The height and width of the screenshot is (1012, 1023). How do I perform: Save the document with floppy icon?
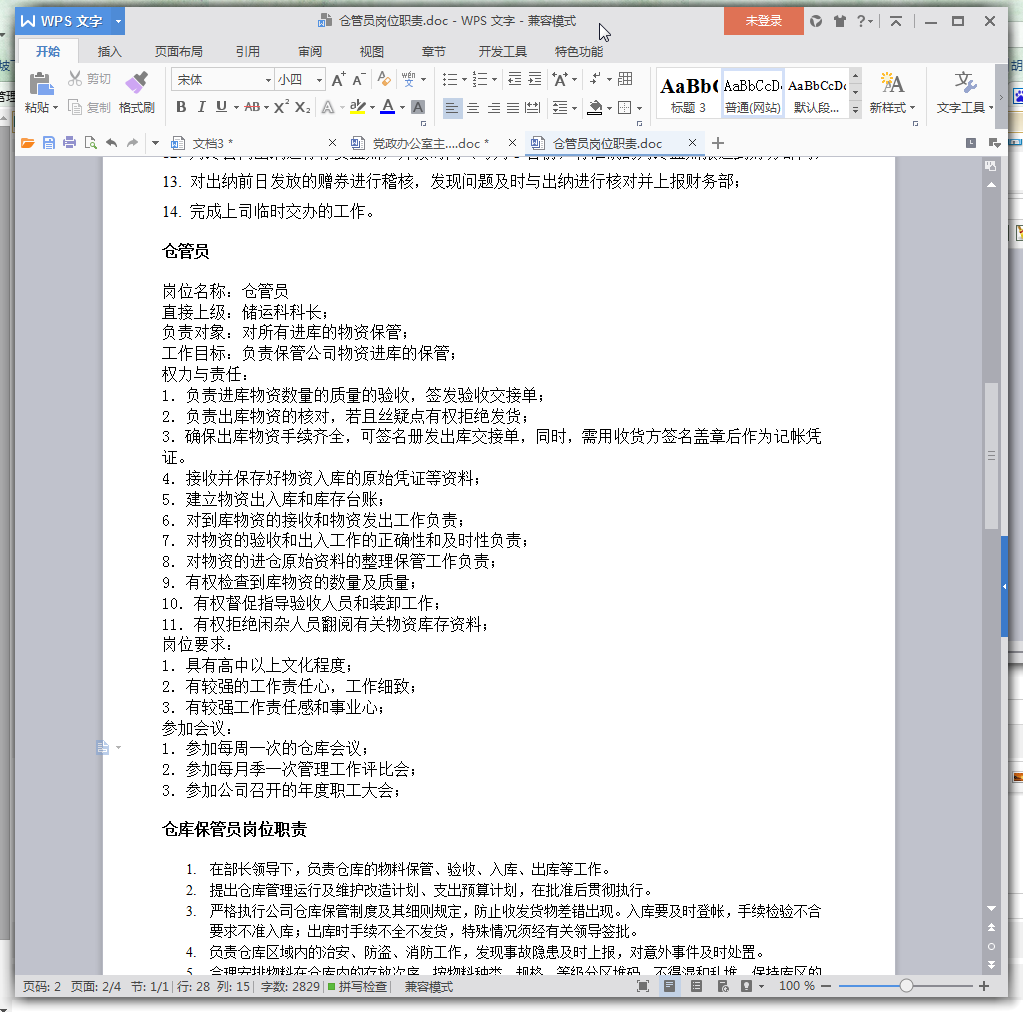48,143
